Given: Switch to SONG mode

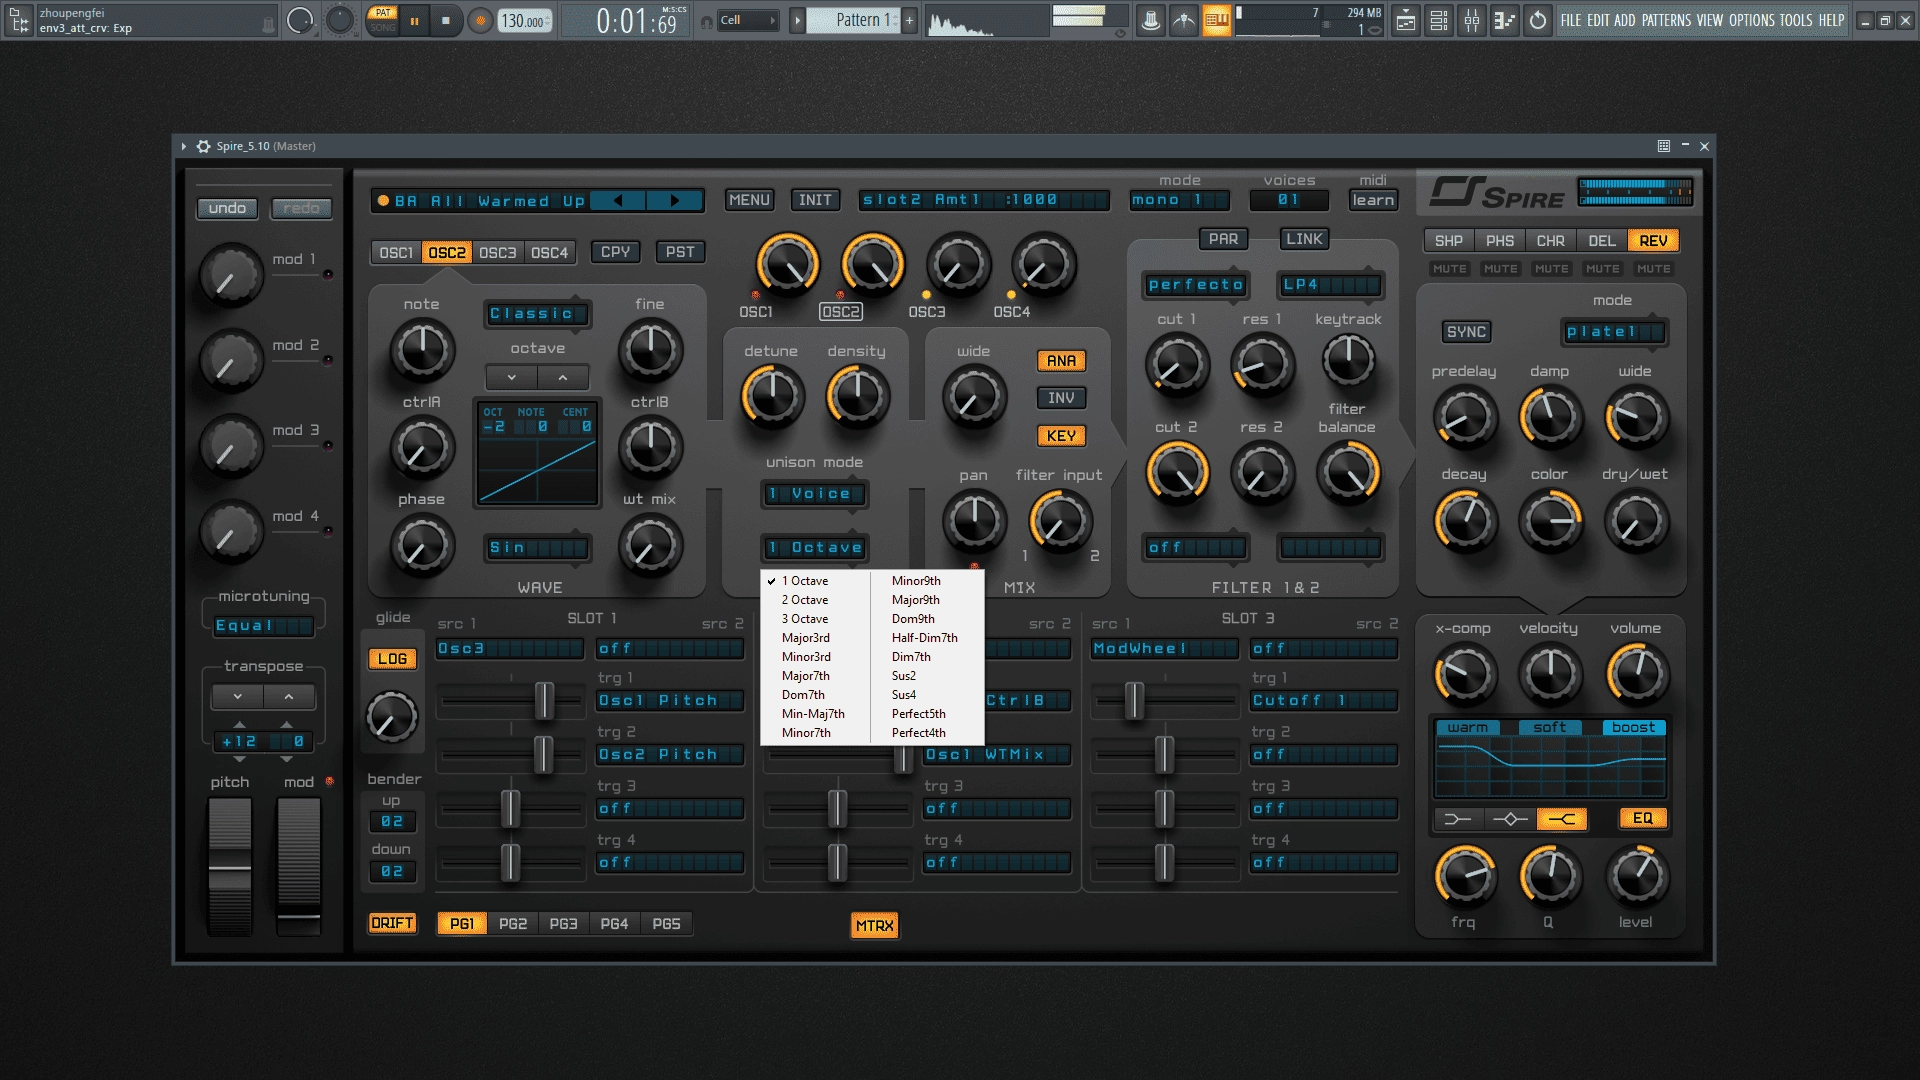Looking at the screenshot, I should pos(383,28).
